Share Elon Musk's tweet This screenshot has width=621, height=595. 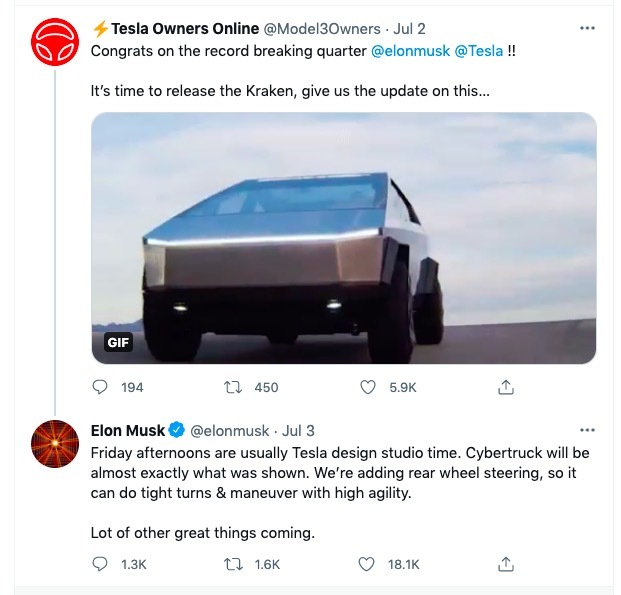(x=506, y=564)
